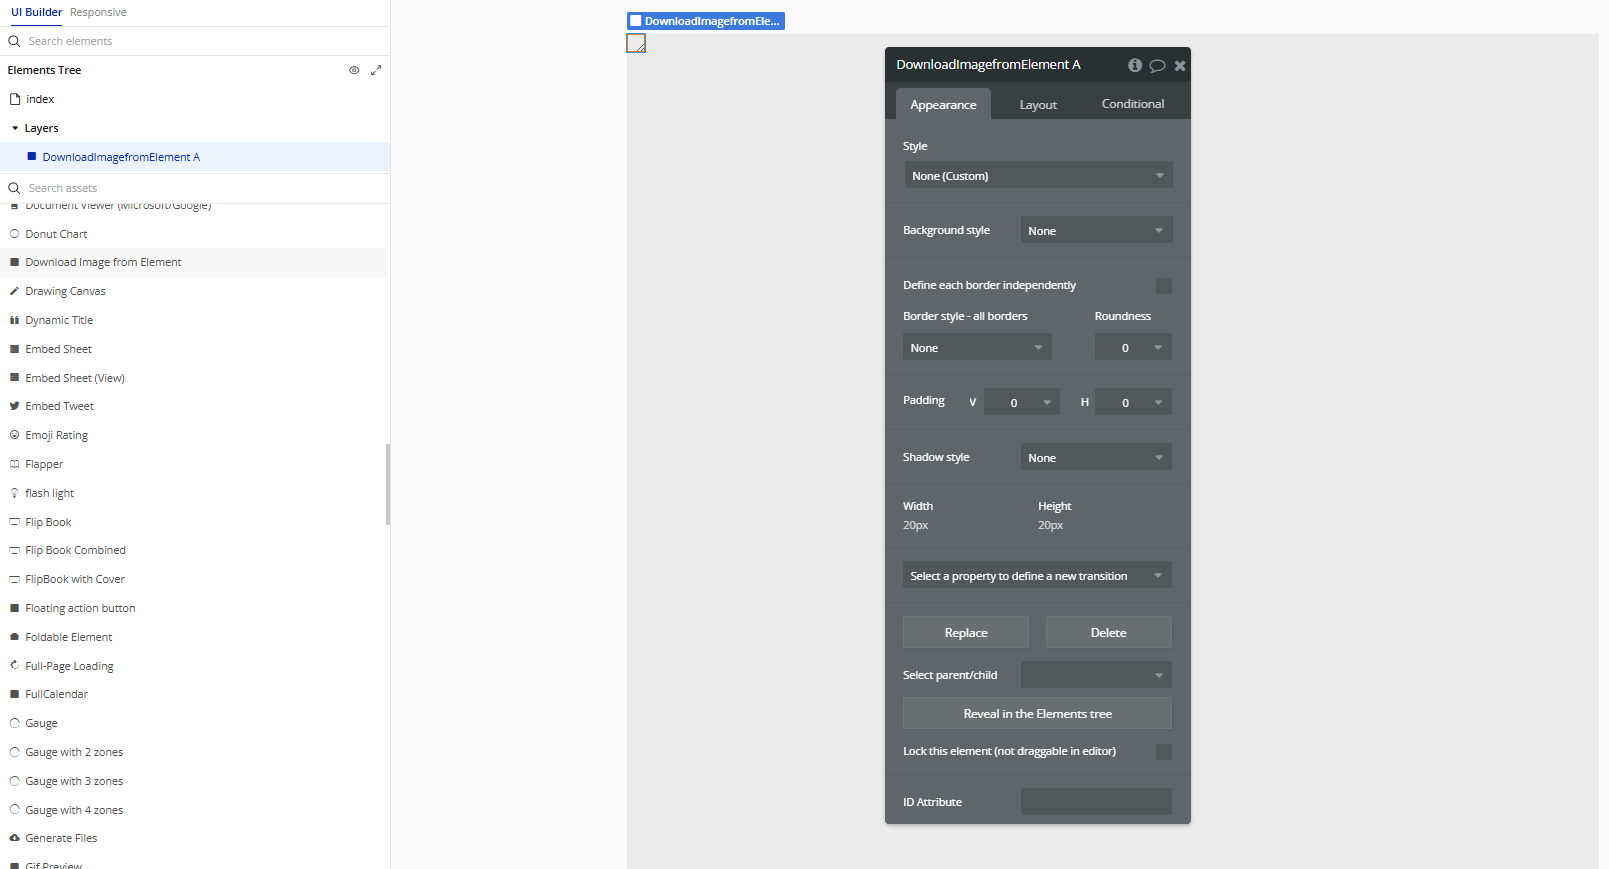Screen dimensions: 1609x869
Task: Open the horizontal Padding H dropdown
Action: coord(1133,402)
